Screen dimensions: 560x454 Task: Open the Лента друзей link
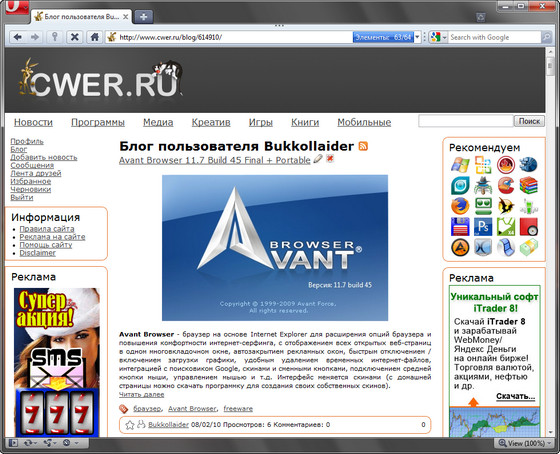[x=36, y=173]
